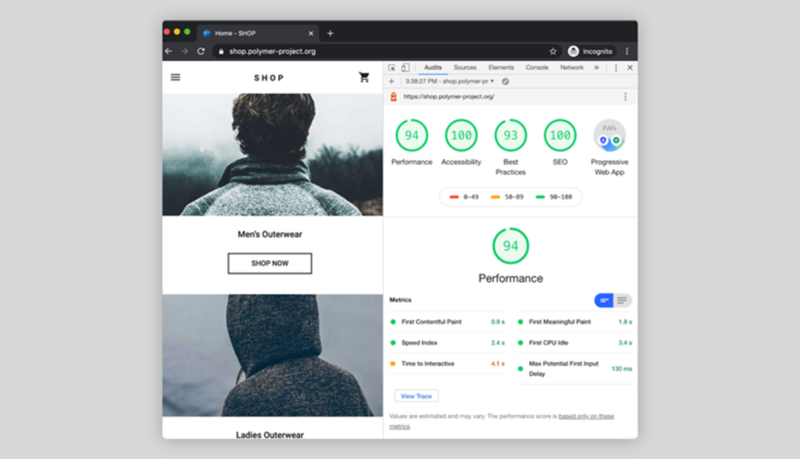Open the report tools three-dot menu
Viewport: 800px width, 459px height.
(x=626, y=96)
